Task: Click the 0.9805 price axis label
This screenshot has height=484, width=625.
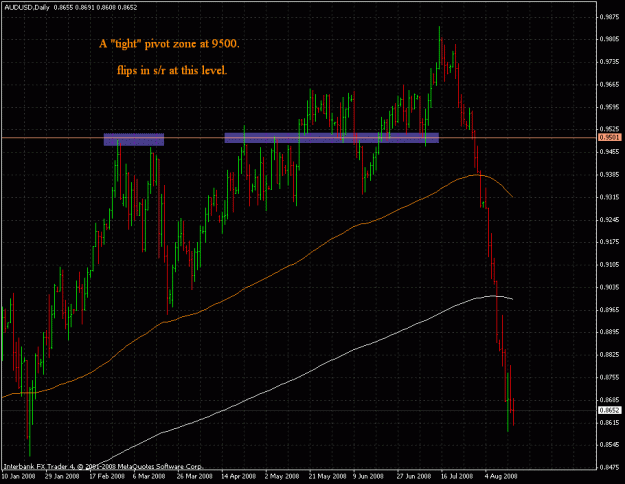Action: pos(610,39)
